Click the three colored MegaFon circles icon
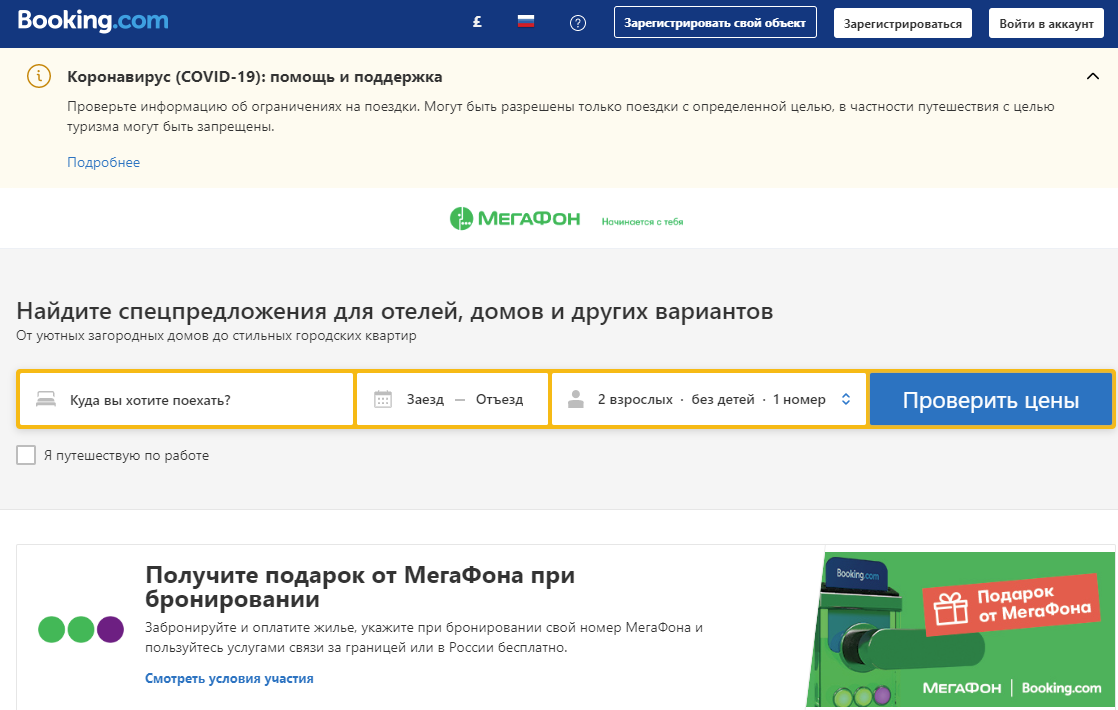This screenshot has height=710, width=1118. pos(81,629)
